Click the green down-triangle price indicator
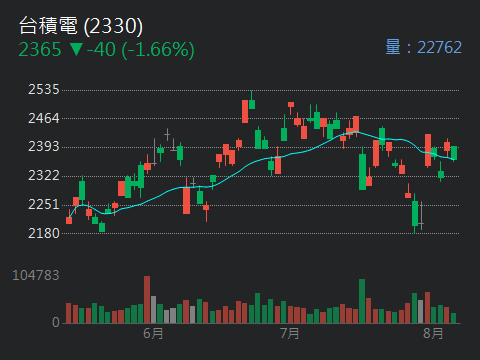Screen dimensions: 480x360 pos(76,49)
